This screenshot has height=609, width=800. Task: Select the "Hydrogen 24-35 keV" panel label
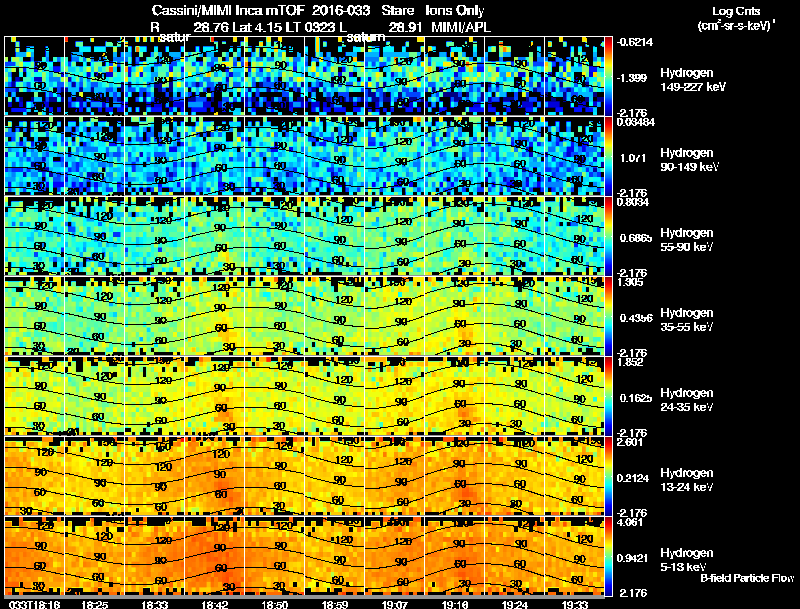pos(687,400)
